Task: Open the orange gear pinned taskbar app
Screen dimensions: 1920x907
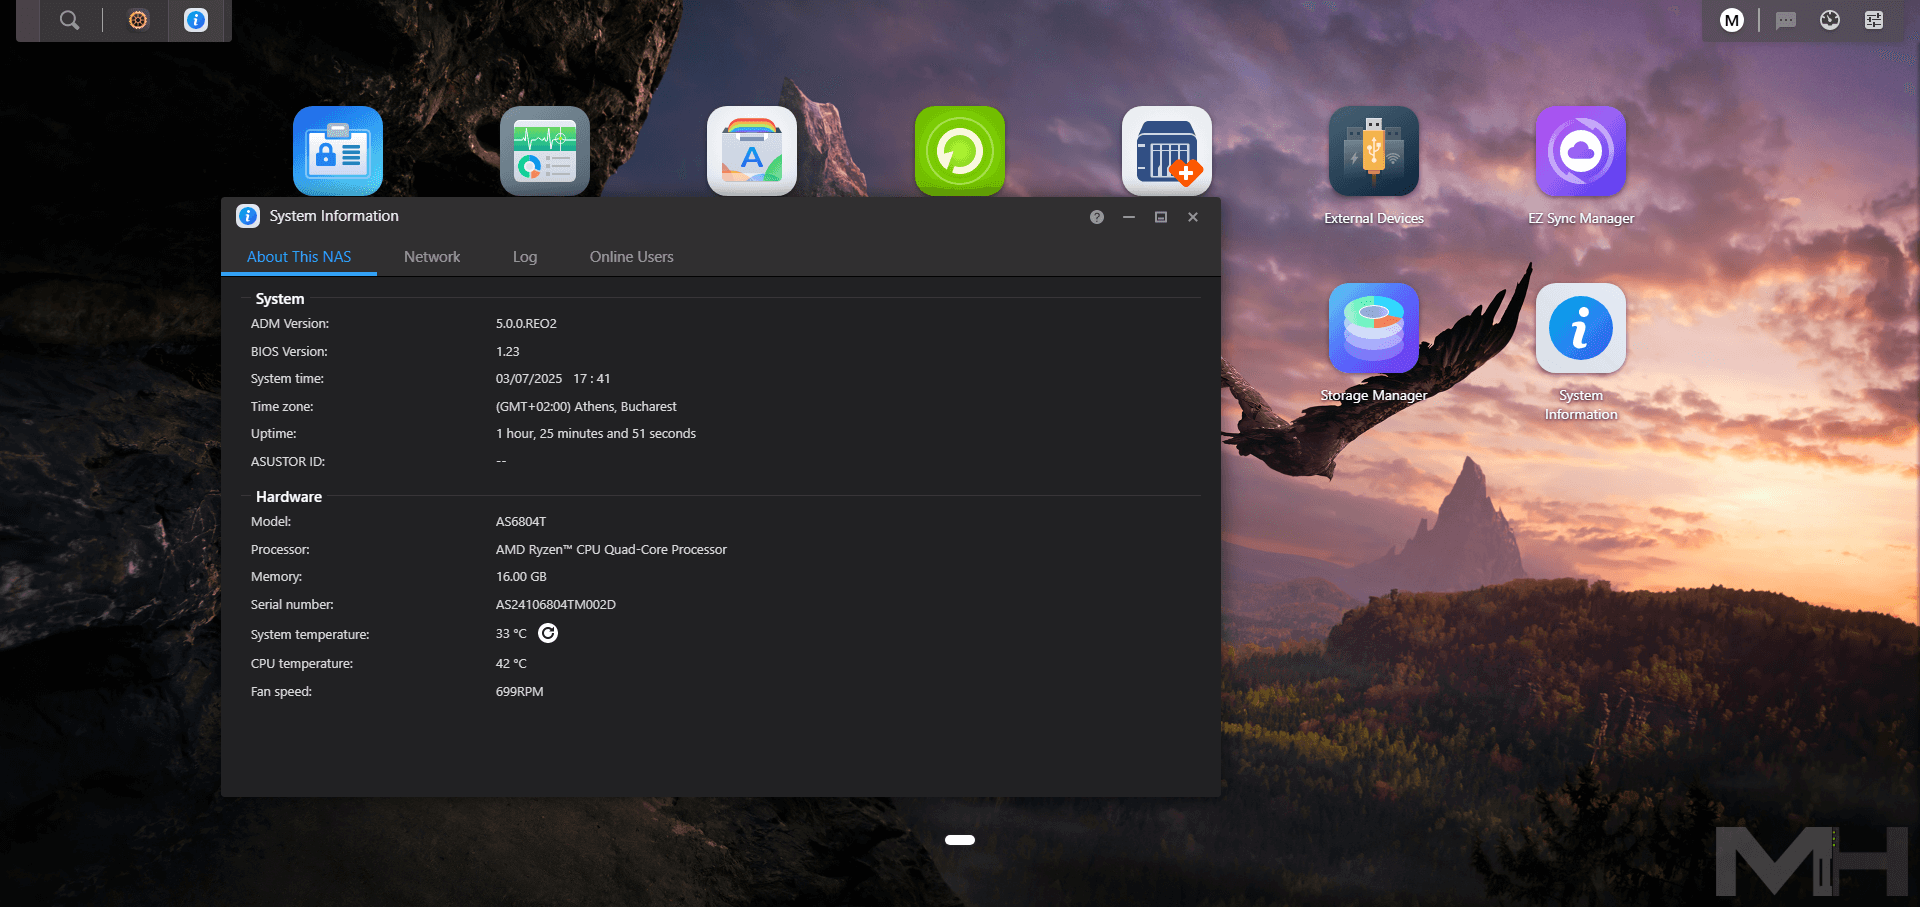Action: coord(138,20)
